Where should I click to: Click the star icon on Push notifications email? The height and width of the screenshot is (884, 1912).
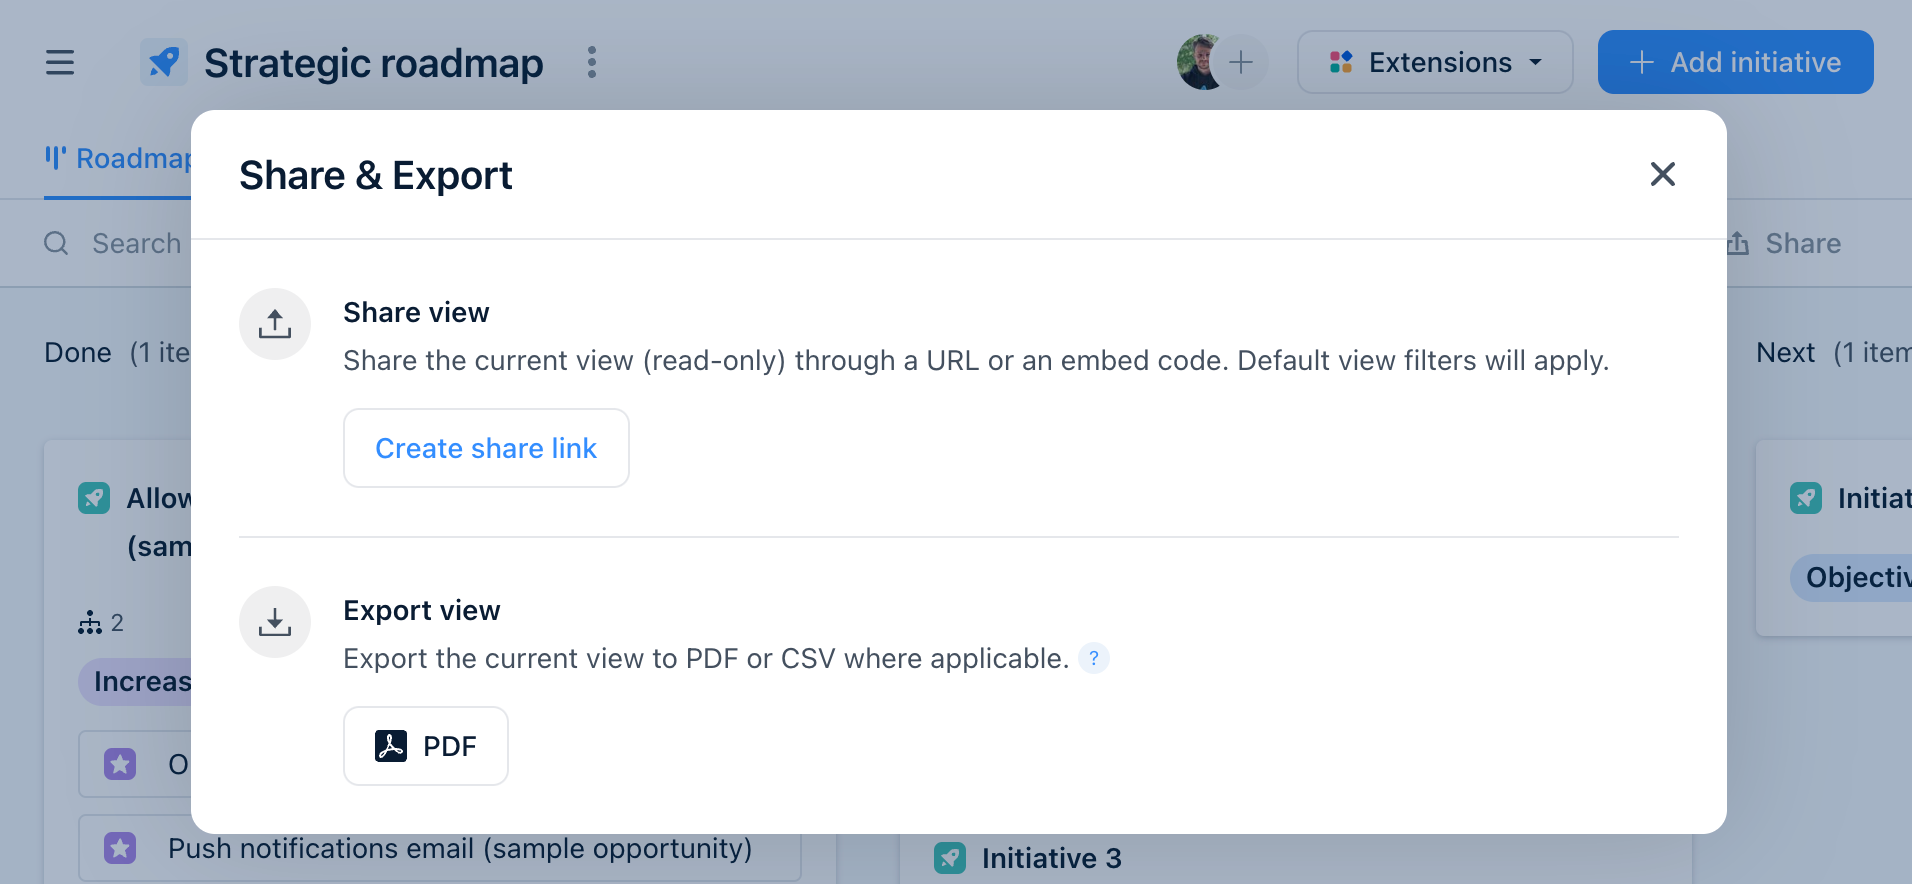click(120, 847)
